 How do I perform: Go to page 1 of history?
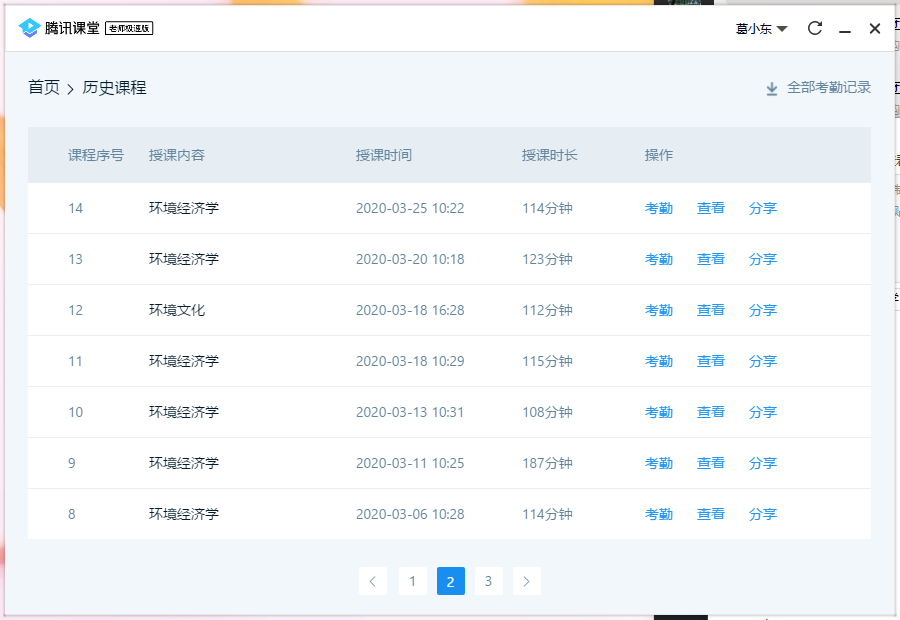(x=412, y=581)
